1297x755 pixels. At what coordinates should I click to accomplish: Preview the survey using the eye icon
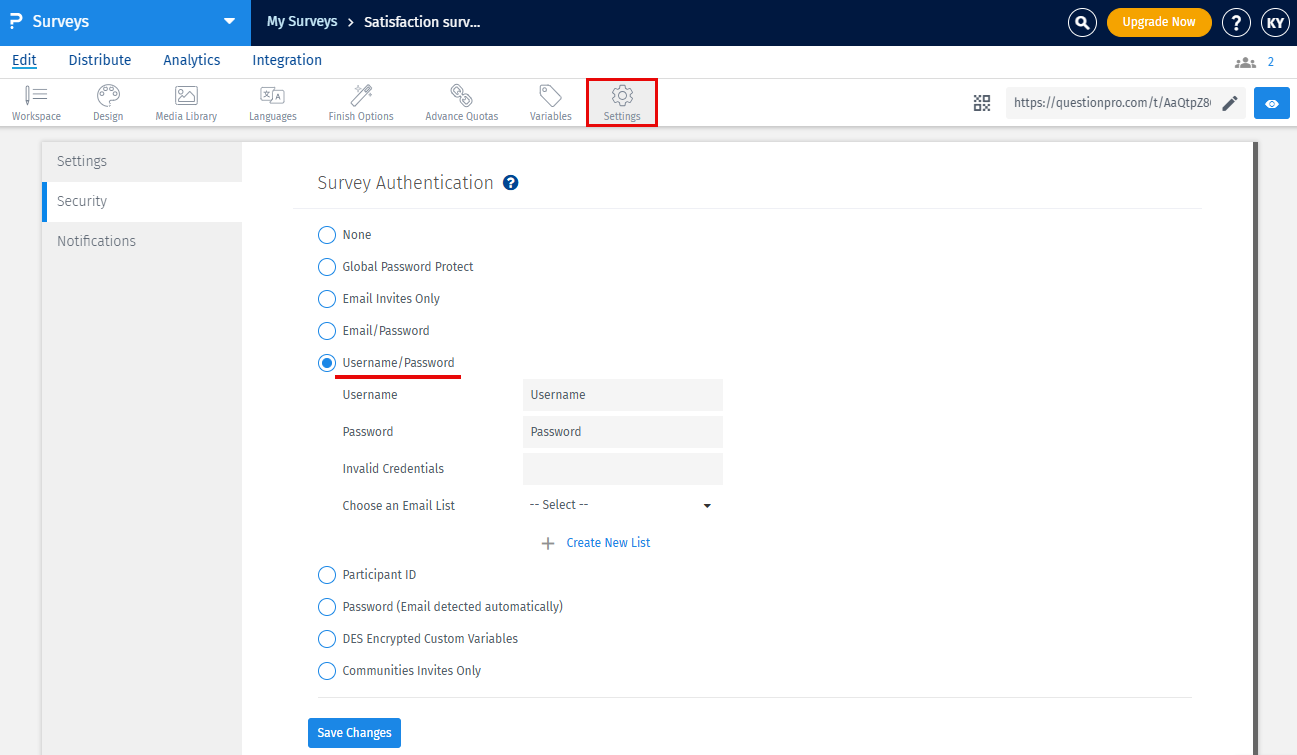pyautogui.click(x=1271, y=102)
